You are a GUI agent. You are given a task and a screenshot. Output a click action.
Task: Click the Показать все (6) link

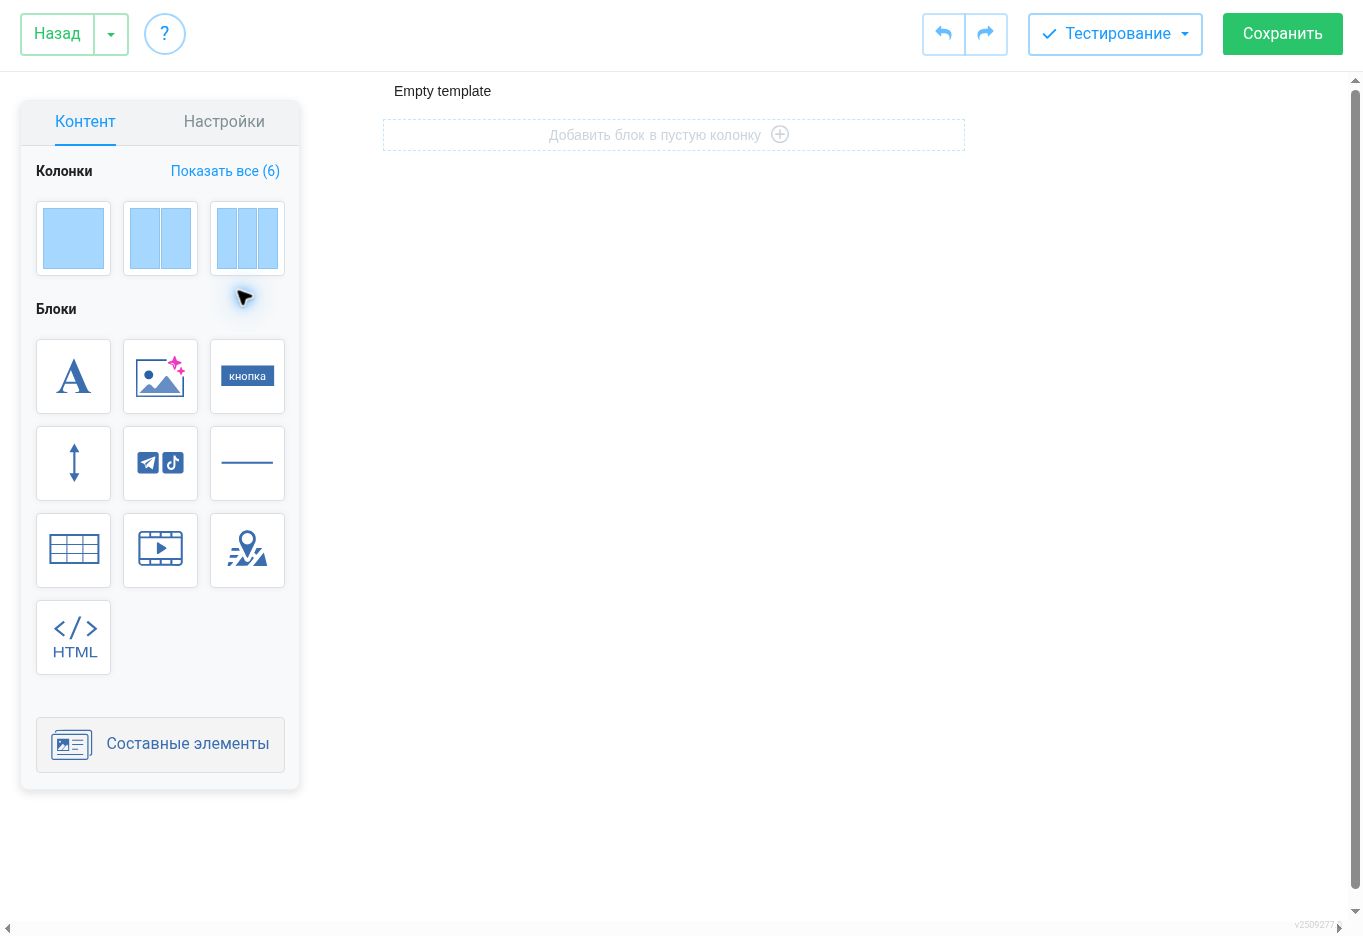(225, 171)
